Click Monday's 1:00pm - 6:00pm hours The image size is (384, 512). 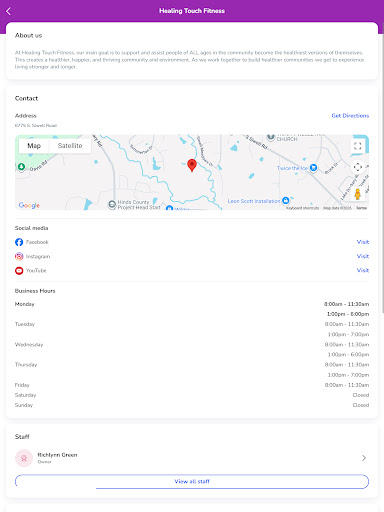348,314
